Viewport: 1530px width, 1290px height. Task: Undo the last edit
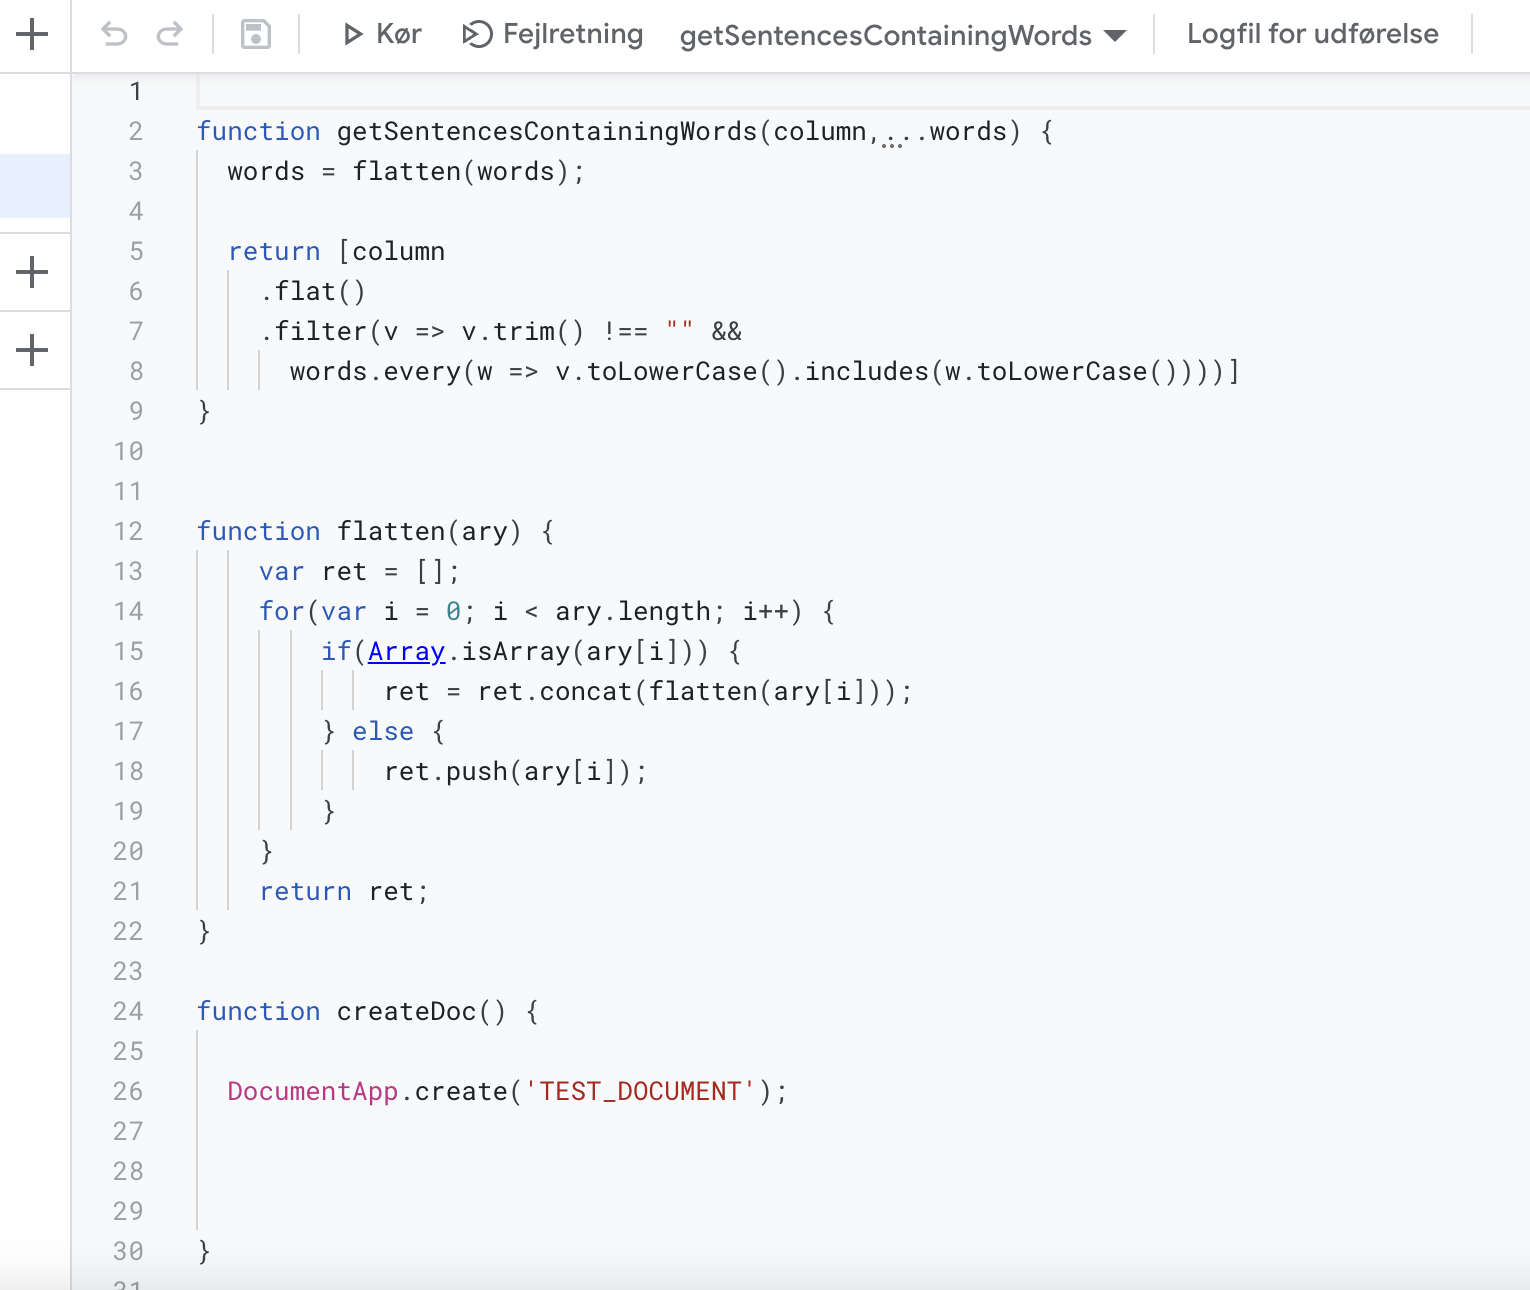tap(114, 35)
